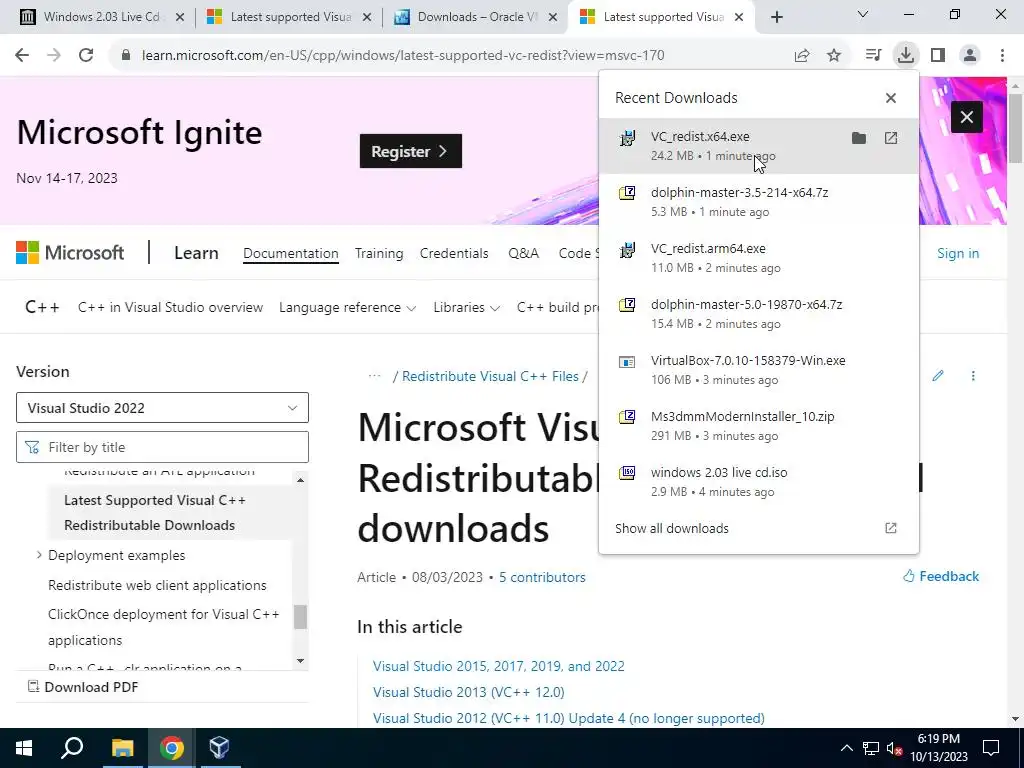Click the Sign in link

tap(958, 253)
